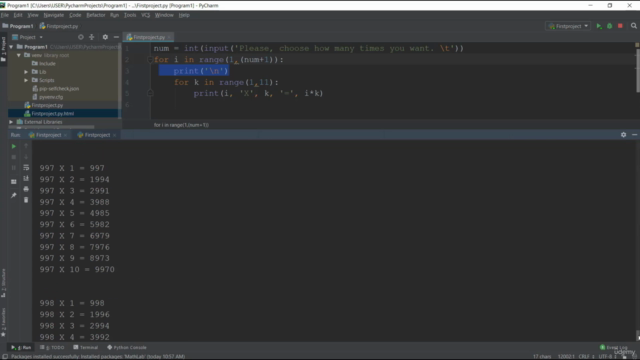The image size is (640, 360).
Task: Click the restore layout icon in Run panel
Action: (x=13, y=182)
